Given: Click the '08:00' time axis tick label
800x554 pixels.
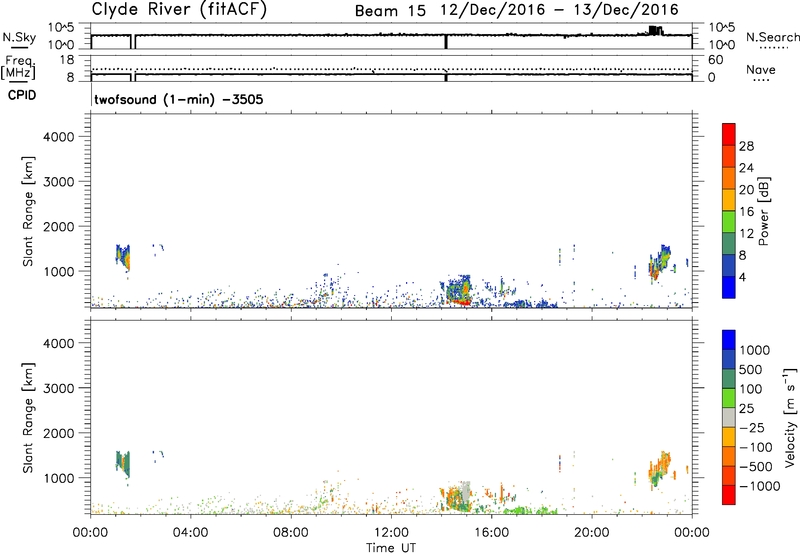Looking at the screenshot, I should (291, 533).
